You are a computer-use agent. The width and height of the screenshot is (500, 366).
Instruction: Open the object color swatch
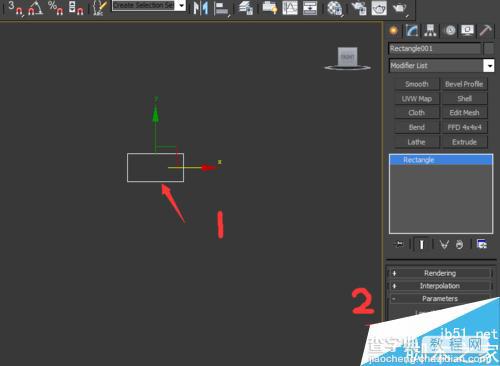tap(489, 49)
